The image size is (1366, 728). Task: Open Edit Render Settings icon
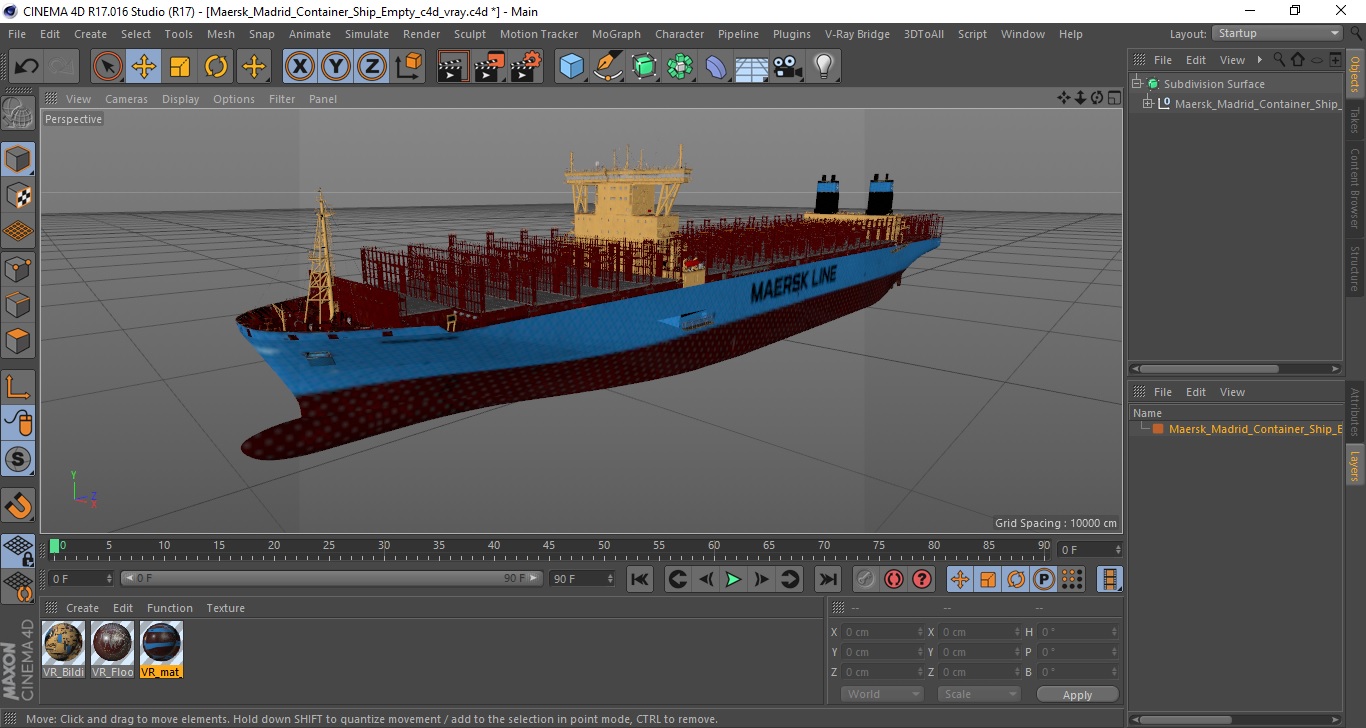click(526, 67)
